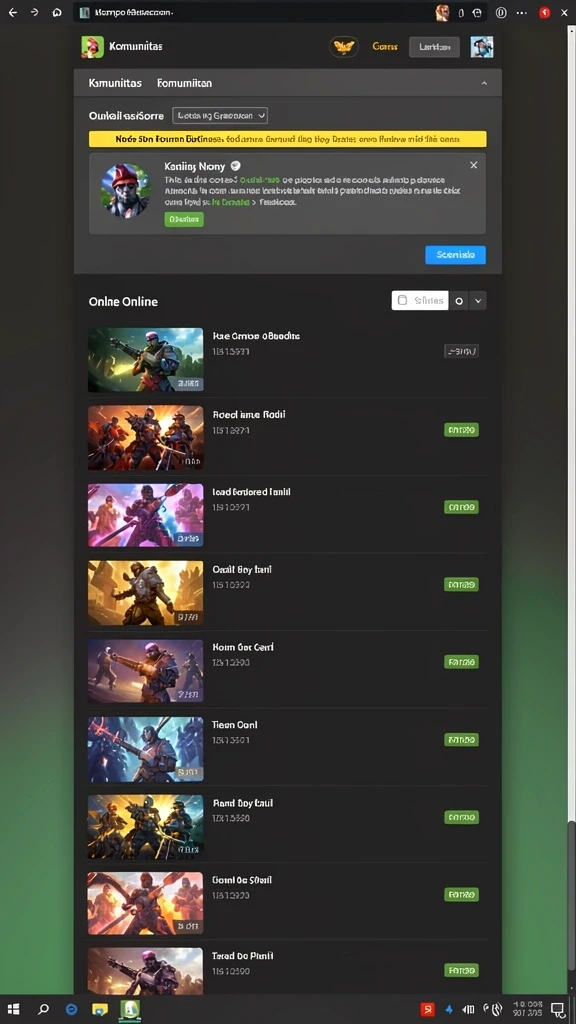The width and height of the screenshot is (576, 1024).
Task: Open the browser three-dots menu
Action: (521, 12)
